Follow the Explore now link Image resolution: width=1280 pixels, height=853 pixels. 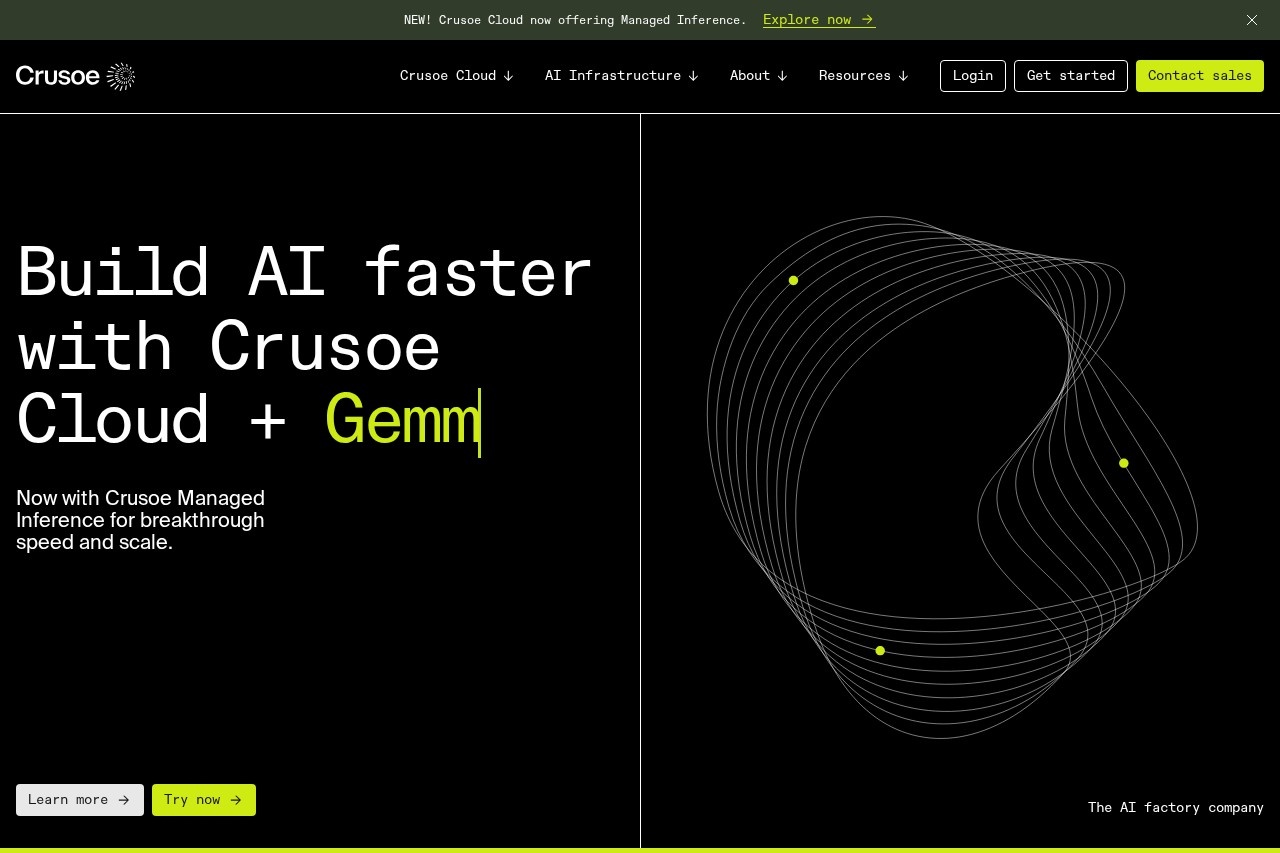[x=818, y=20]
